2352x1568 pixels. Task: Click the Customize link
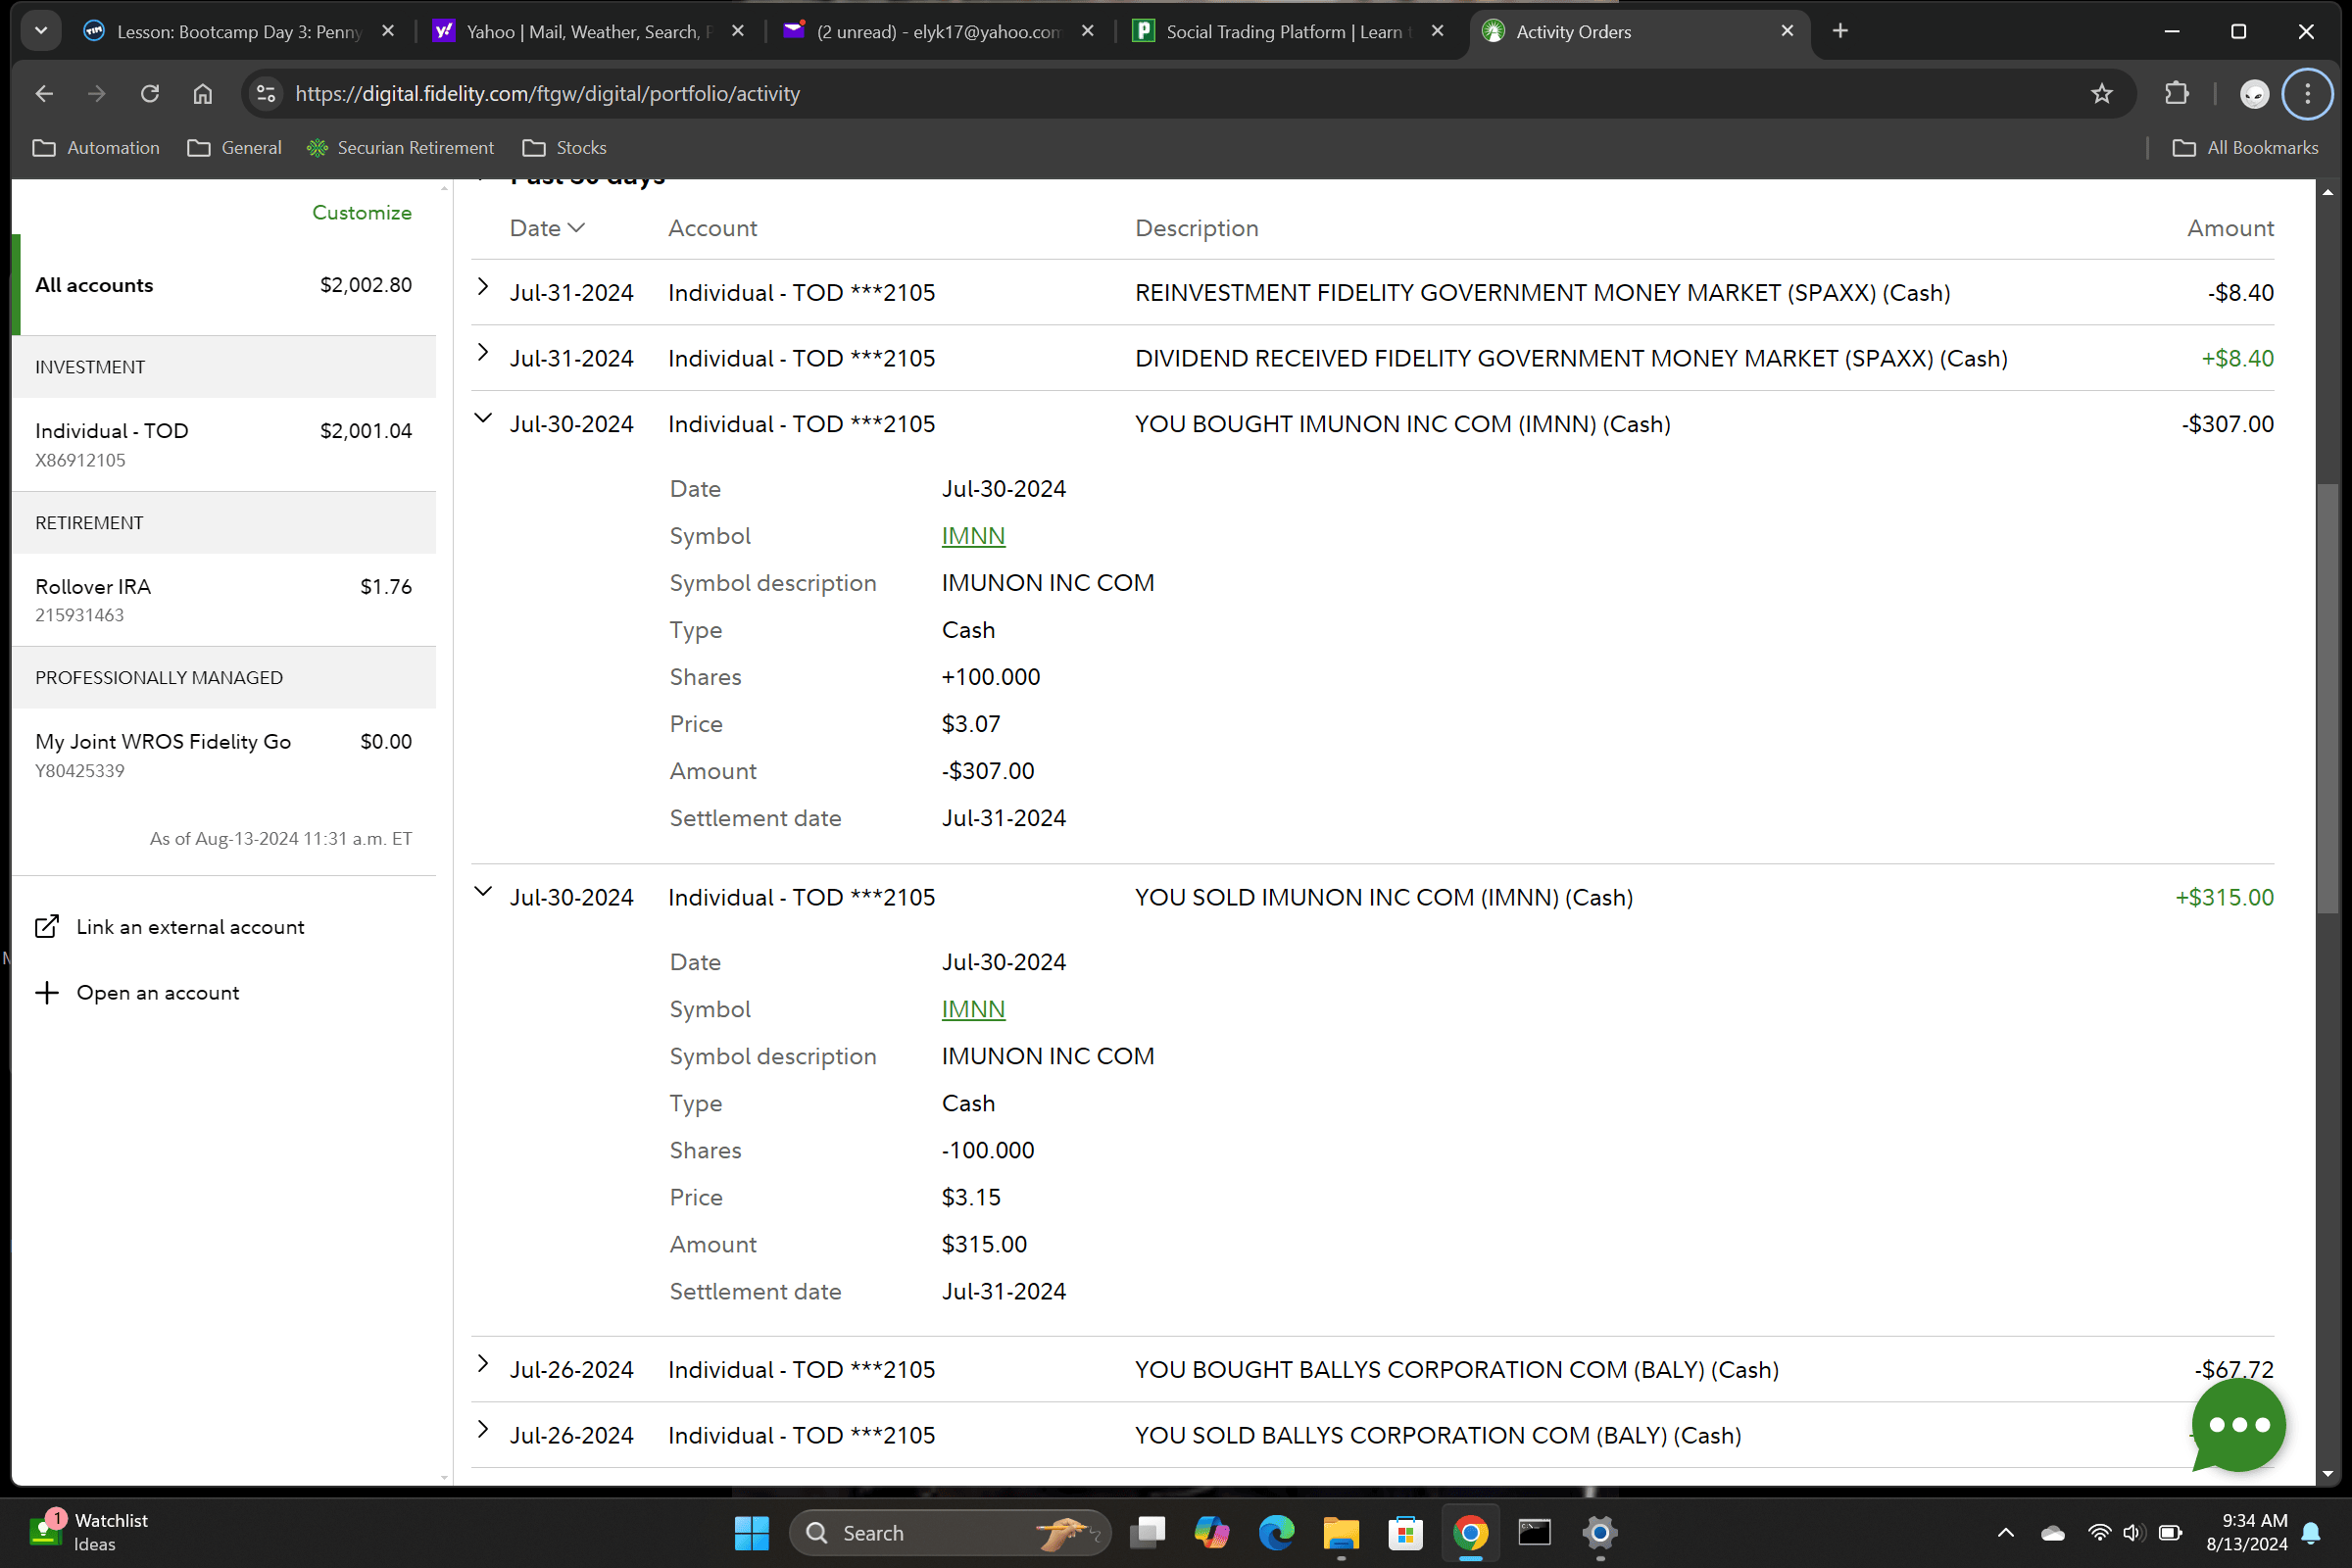tap(361, 213)
